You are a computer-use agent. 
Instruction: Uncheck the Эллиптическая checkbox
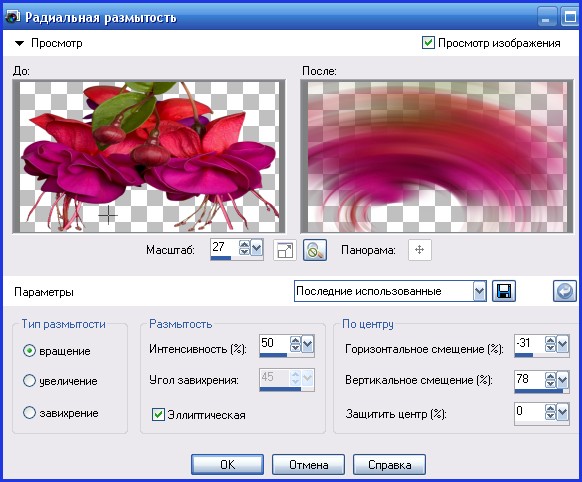coord(158,414)
